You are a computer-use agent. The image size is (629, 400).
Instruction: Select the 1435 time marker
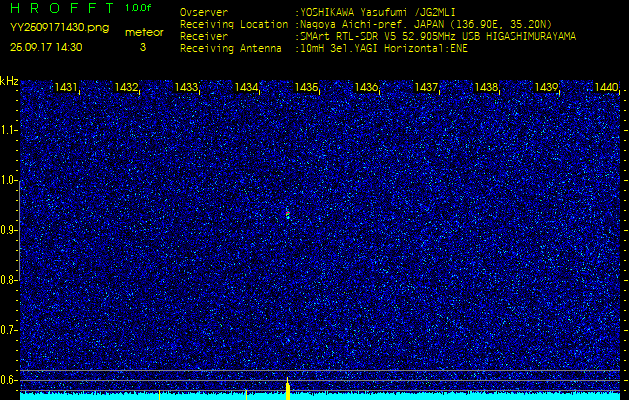pyautogui.click(x=306, y=88)
